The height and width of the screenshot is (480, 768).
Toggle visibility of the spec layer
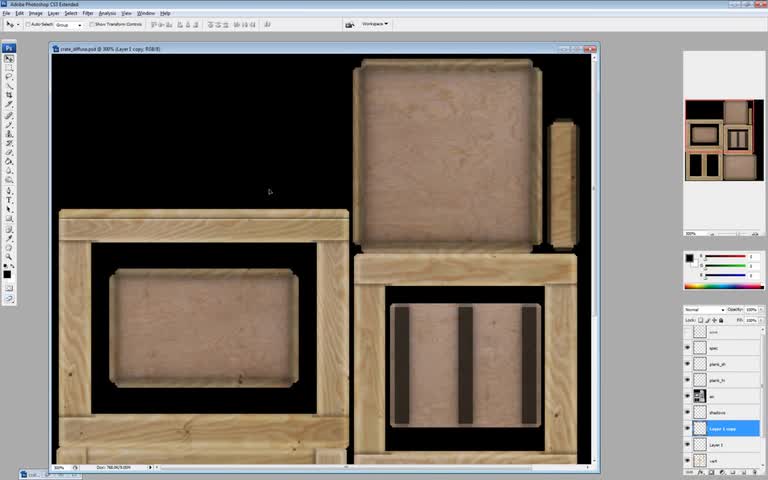click(x=687, y=348)
